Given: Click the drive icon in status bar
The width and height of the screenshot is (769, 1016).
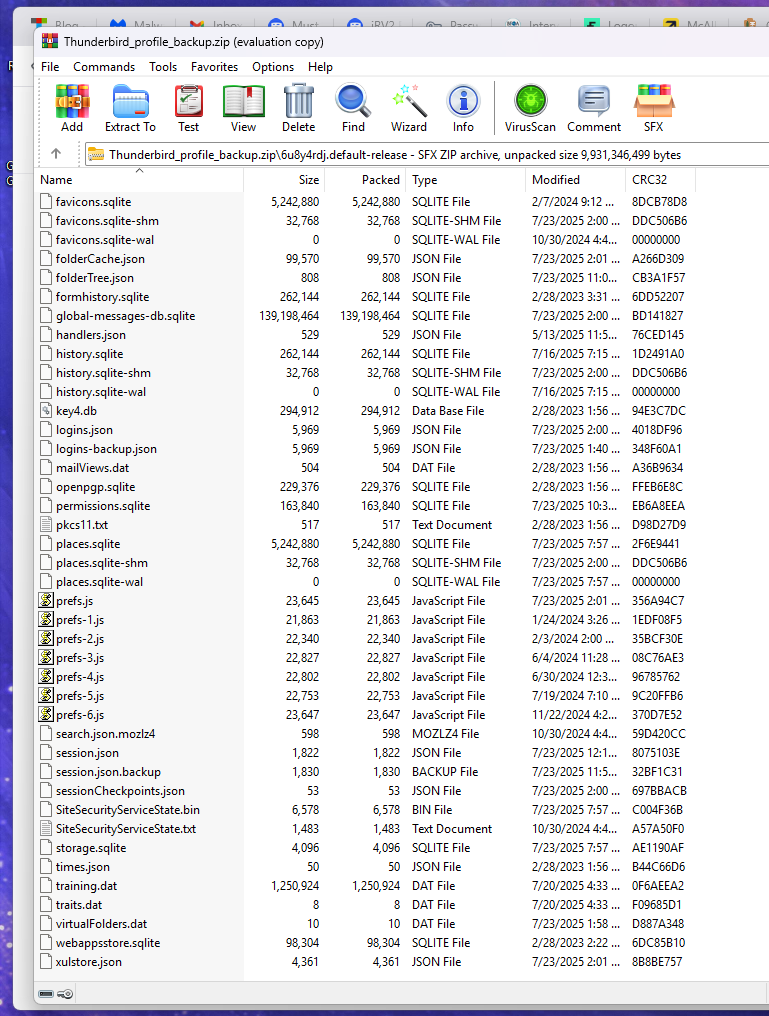Looking at the screenshot, I should [46, 993].
